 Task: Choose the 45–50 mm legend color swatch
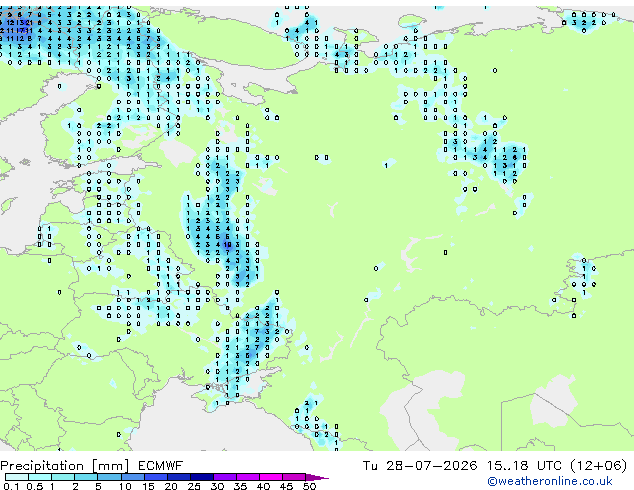[x=294, y=477]
